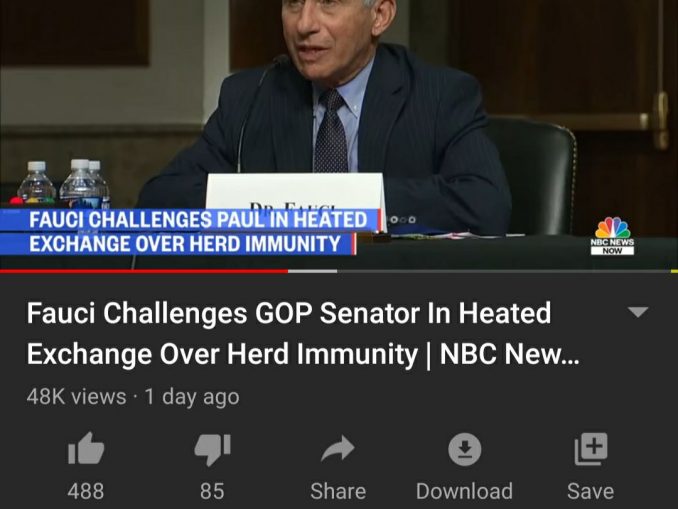Tap the buffered light-grey segment of progress bar
Image resolution: width=678 pixels, height=509 pixels.
[313, 271]
